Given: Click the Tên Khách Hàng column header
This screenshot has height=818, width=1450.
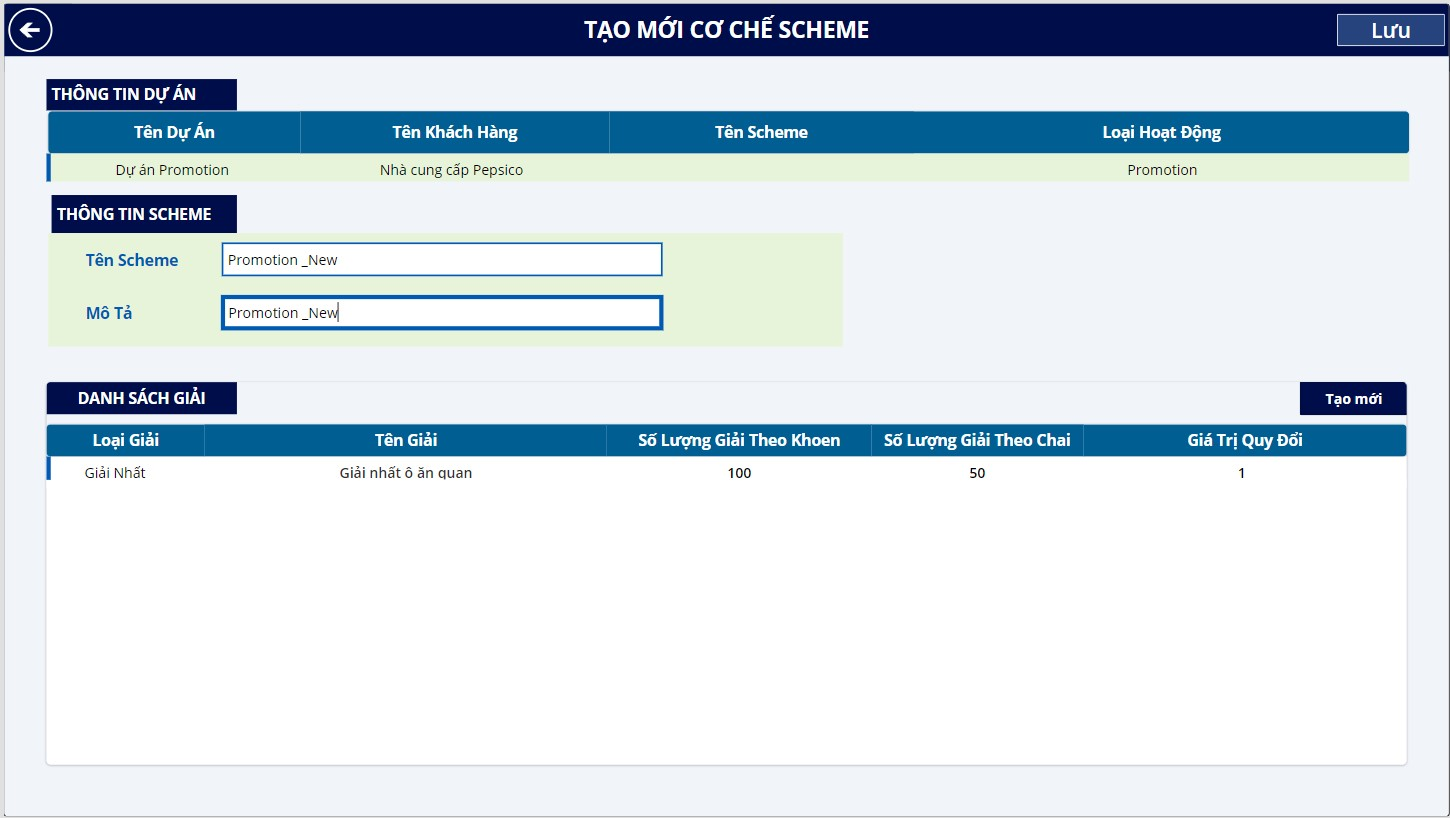Looking at the screenshot, I should click(455, 132).
